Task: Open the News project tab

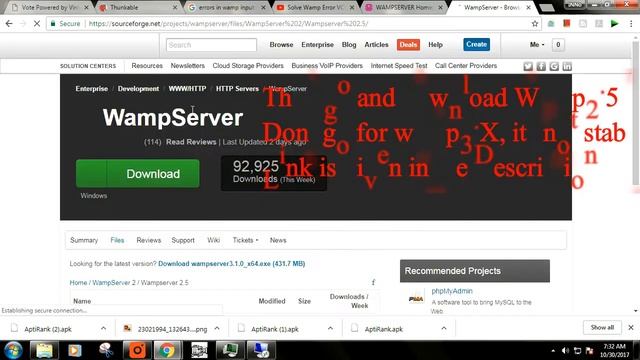Action: tap(278, 240)
